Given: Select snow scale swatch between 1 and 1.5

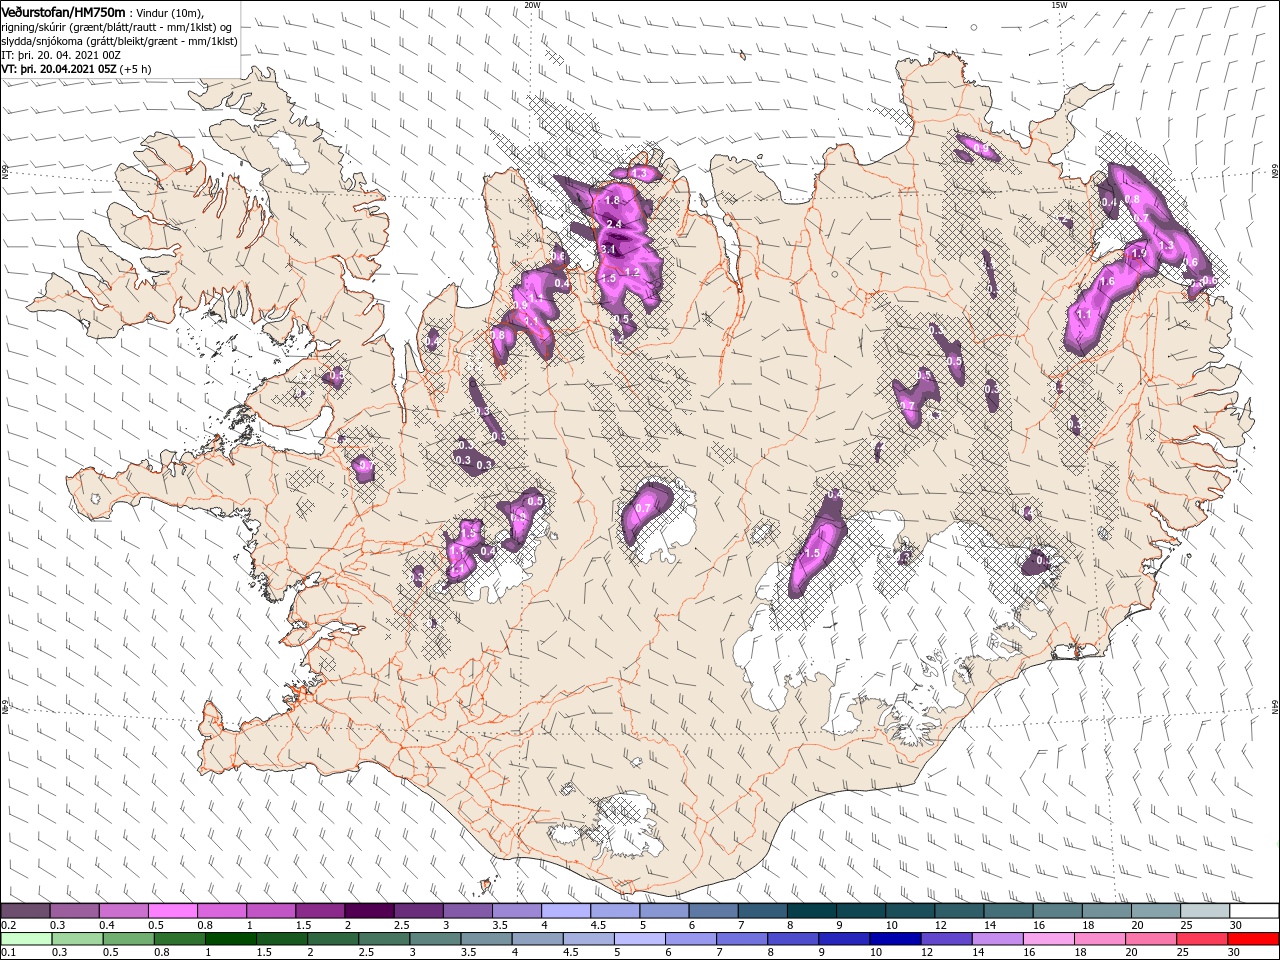Looking at the screenshot, I should 271,911.
